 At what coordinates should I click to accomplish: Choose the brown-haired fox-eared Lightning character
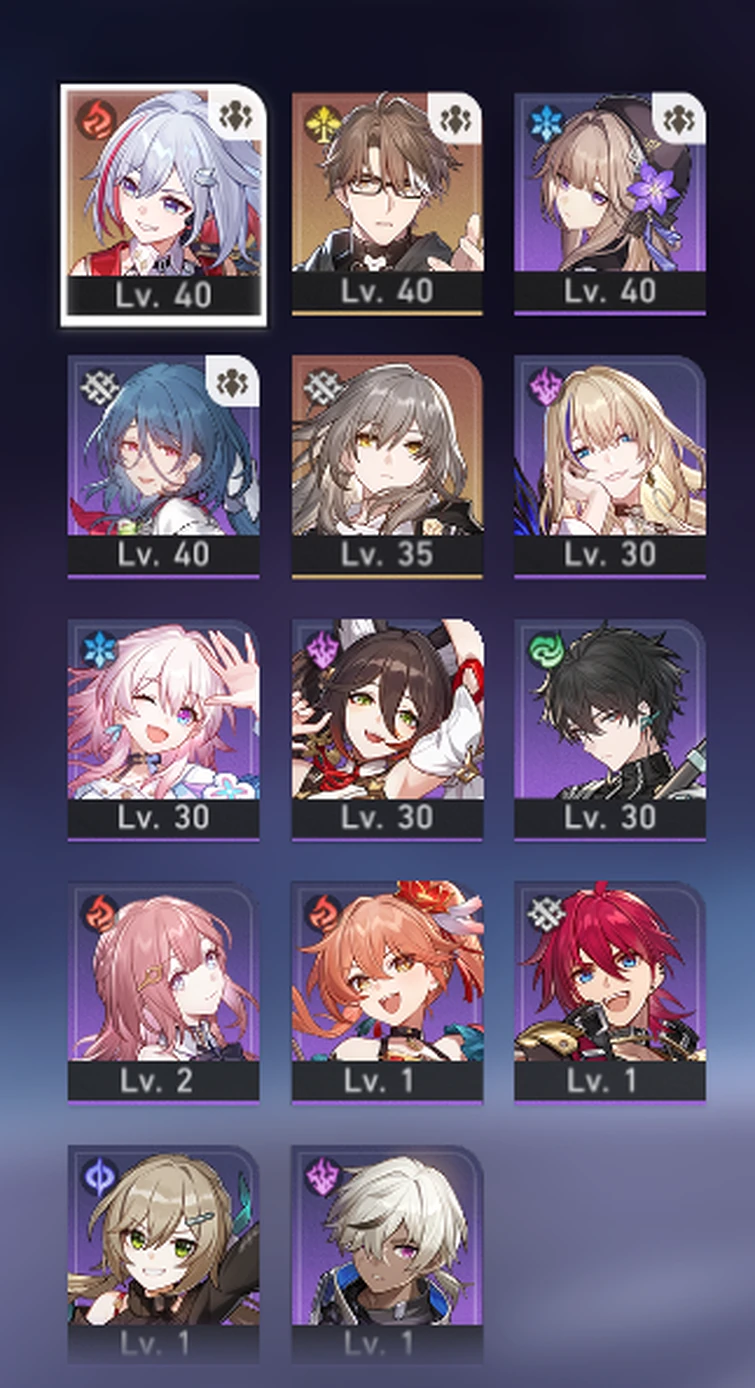tap(387, 729)
